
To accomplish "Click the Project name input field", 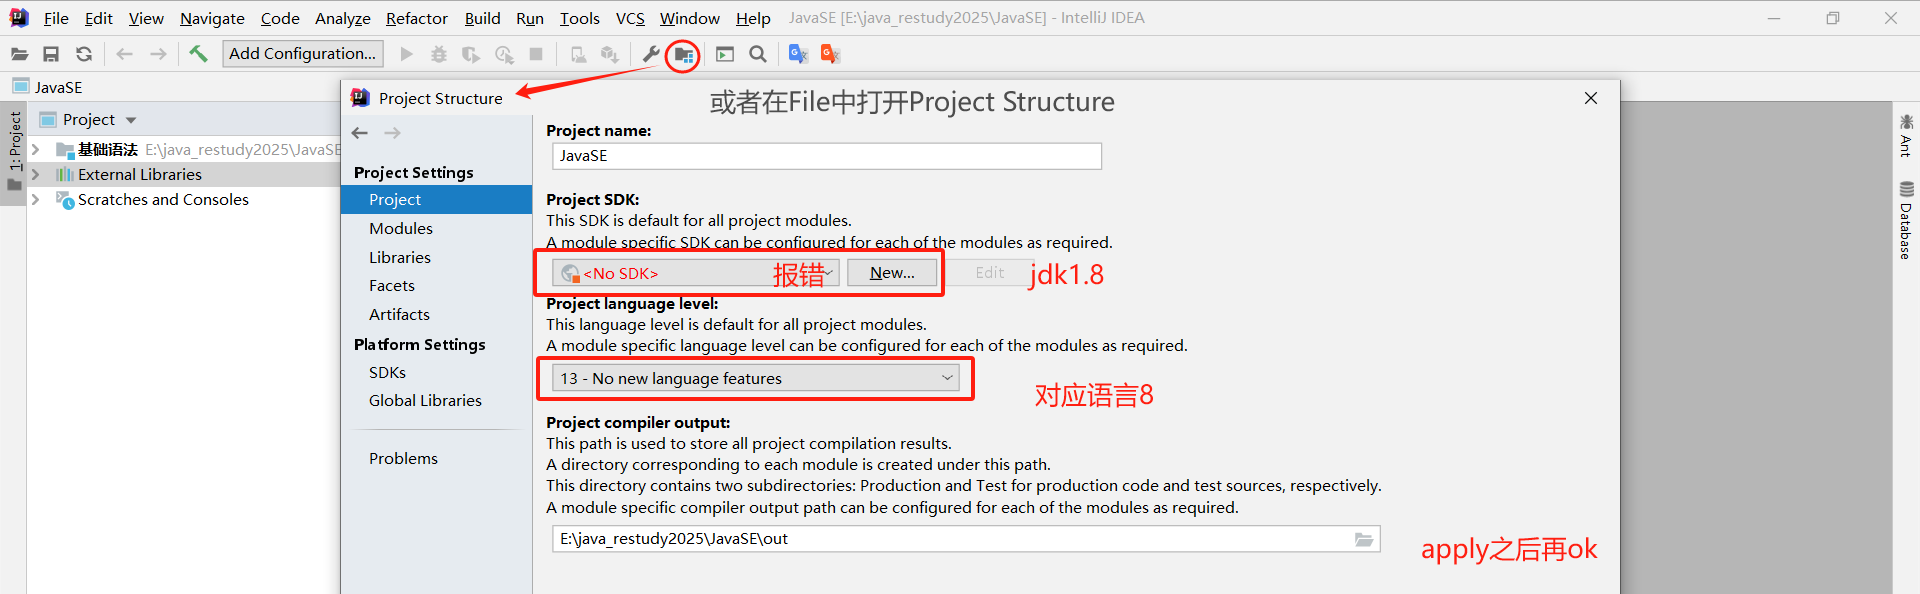I will click(x=827, y=156).
